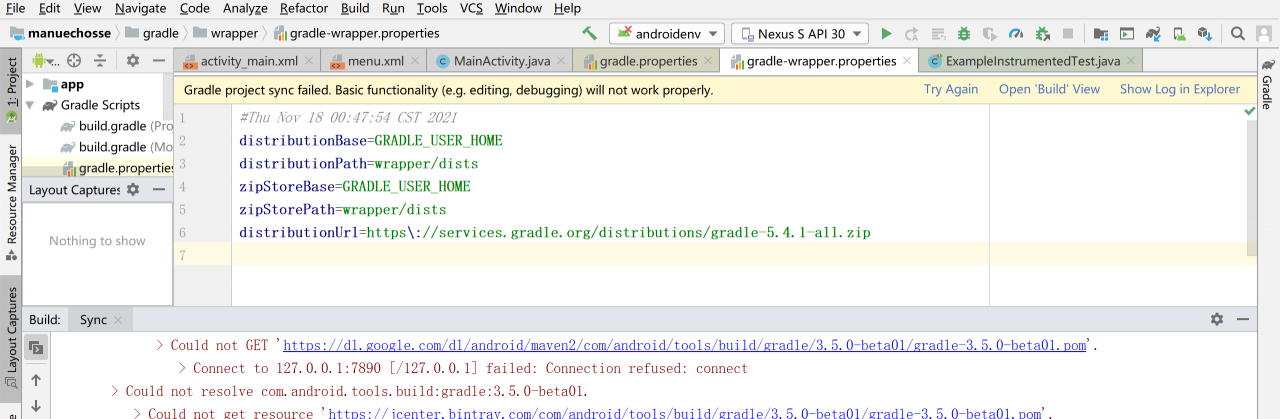Locate current file with crosshair icon
The width and height of the screenshot is (1280, 419).
(73, 61)
